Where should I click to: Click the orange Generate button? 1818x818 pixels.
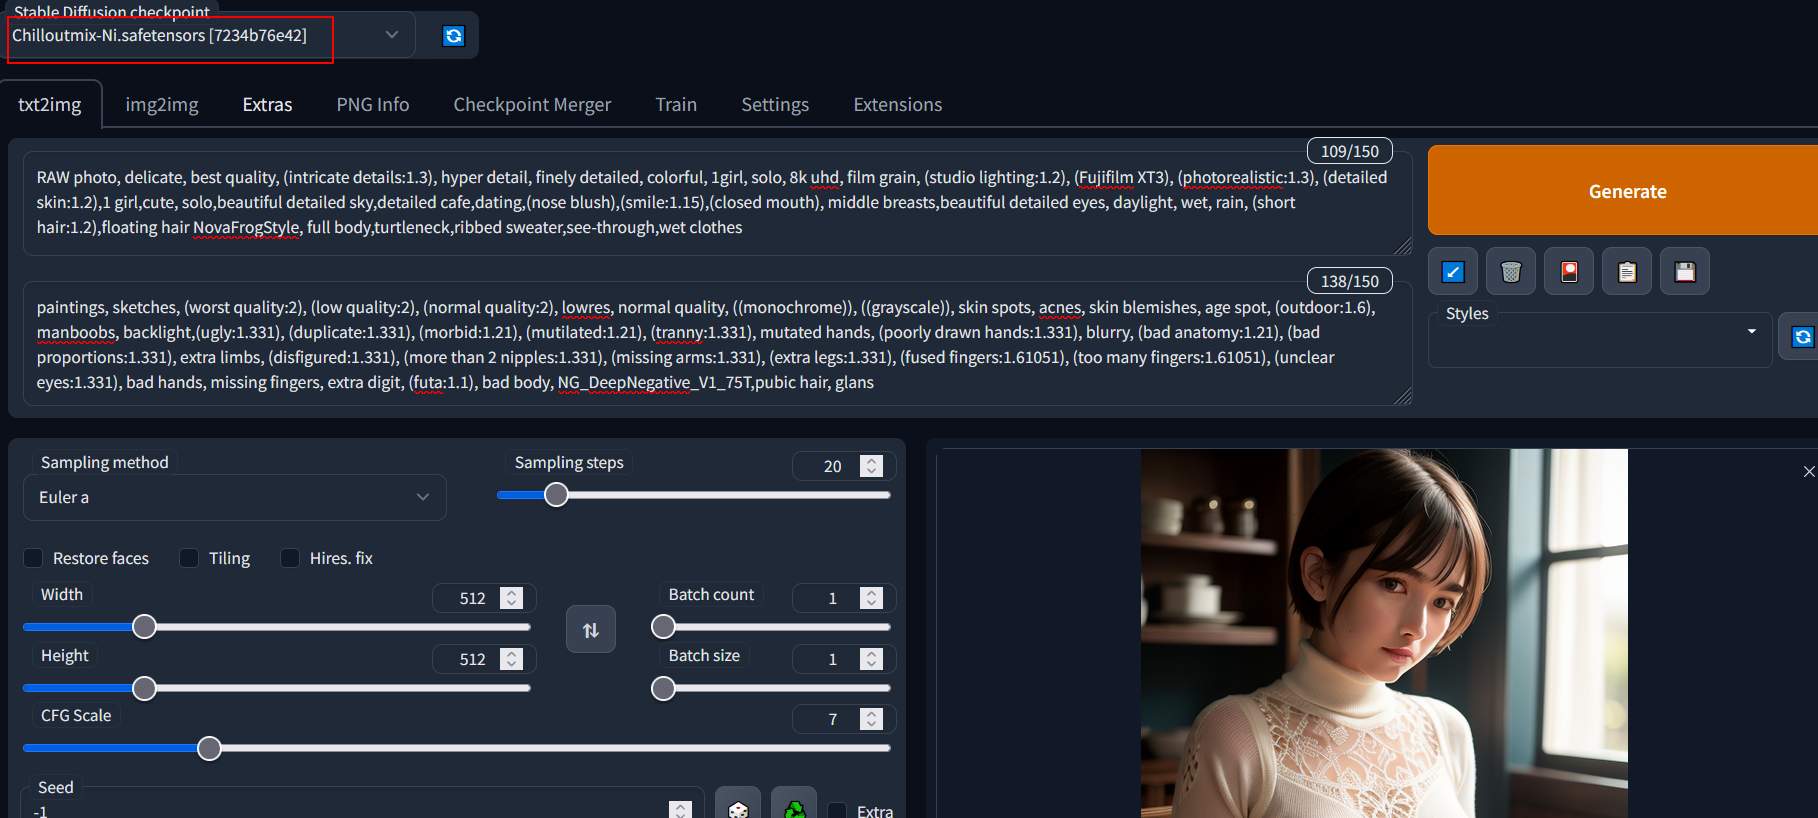pos(1627,191)
